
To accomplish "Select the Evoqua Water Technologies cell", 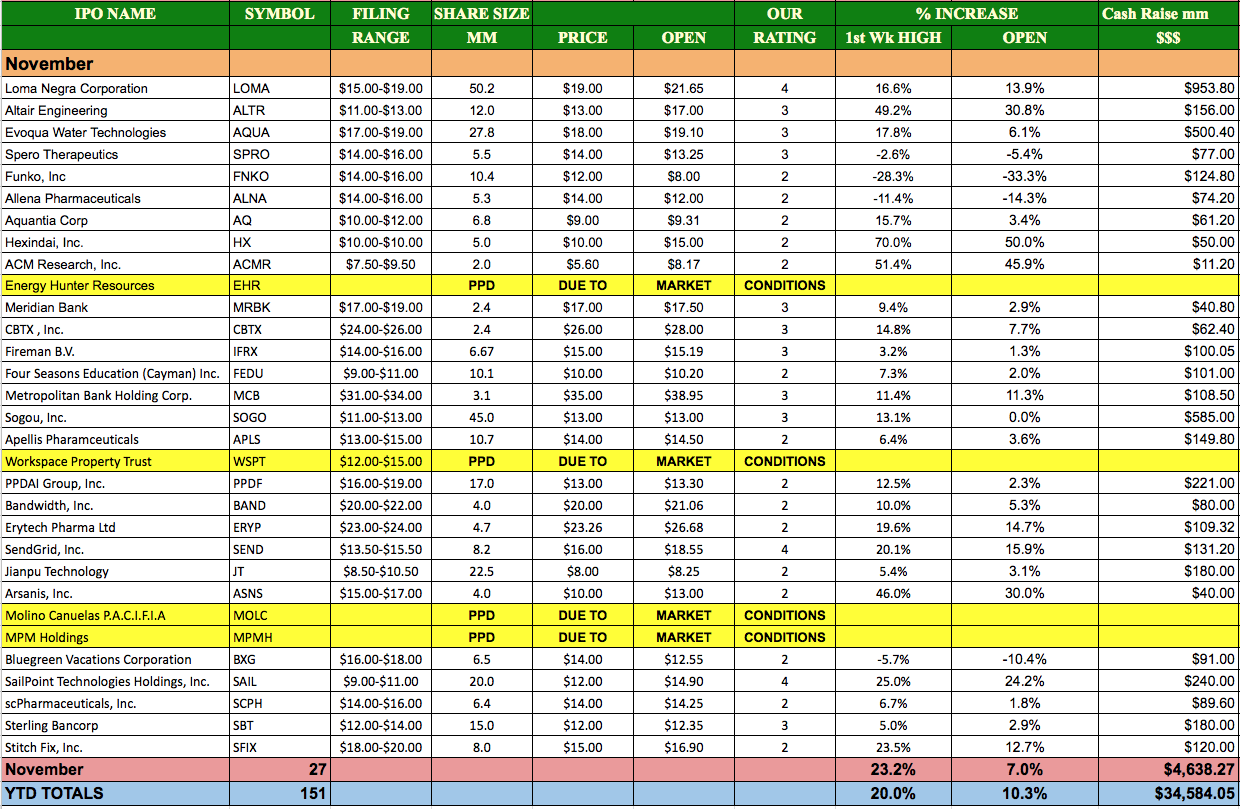I will point(115,132).
